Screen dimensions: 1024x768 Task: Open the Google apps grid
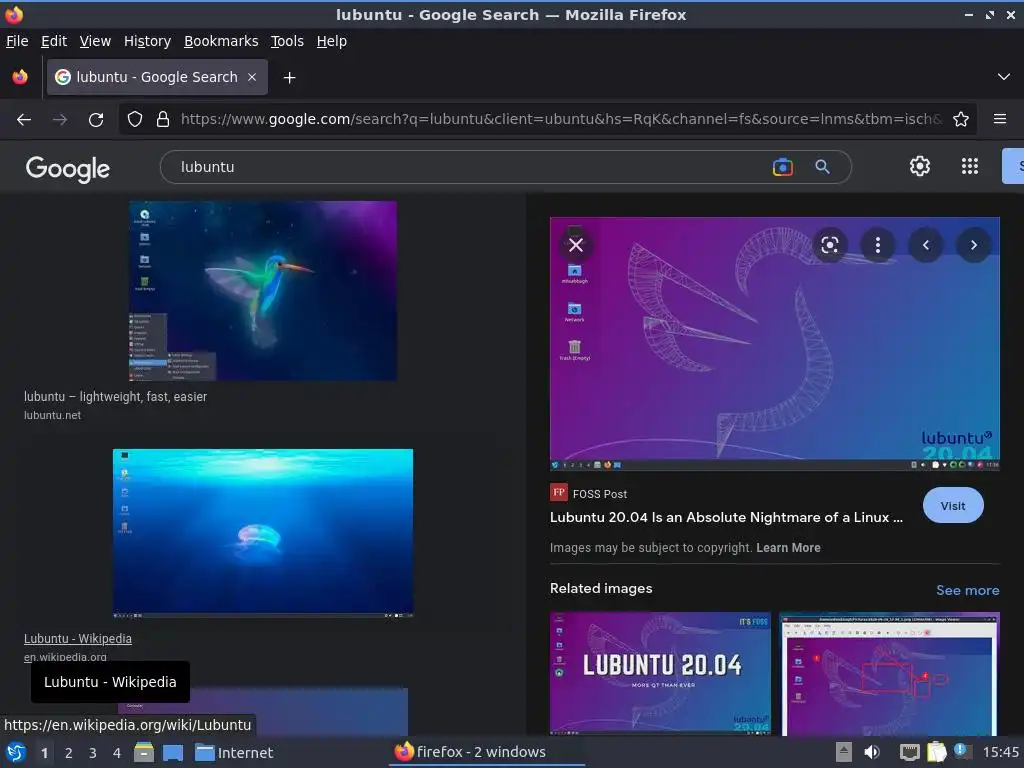click(970, 167)
